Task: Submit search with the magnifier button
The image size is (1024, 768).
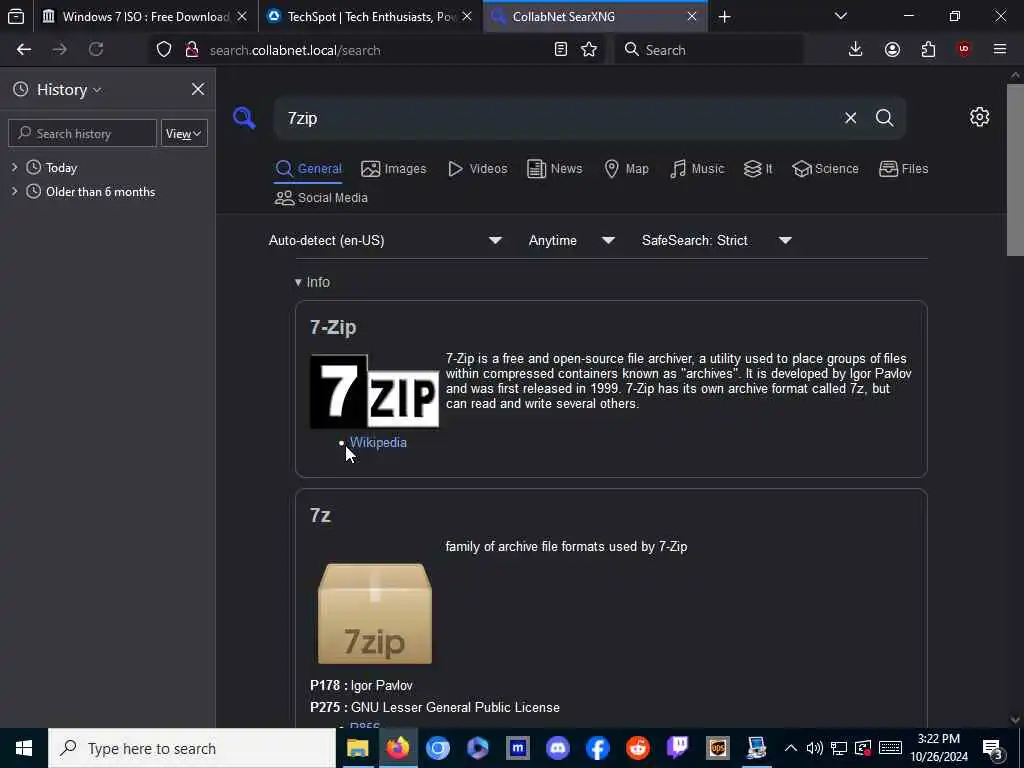Action: [x=884, y=118]
